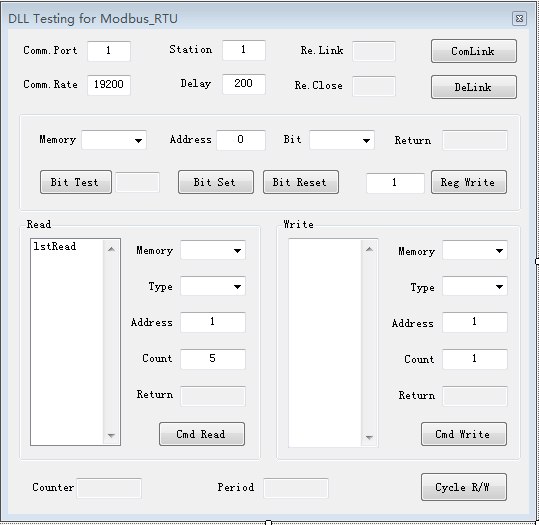Start Cycle R/W button
539x525 pixels.
pyautogui.click(x=464, y=487)
